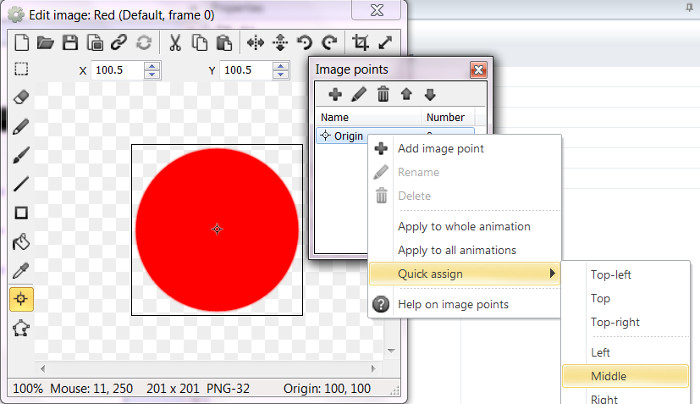Toggle the set origin and image points tool
Image resolution: width=700 pixels, height=404 pixels.
(21, 298)
